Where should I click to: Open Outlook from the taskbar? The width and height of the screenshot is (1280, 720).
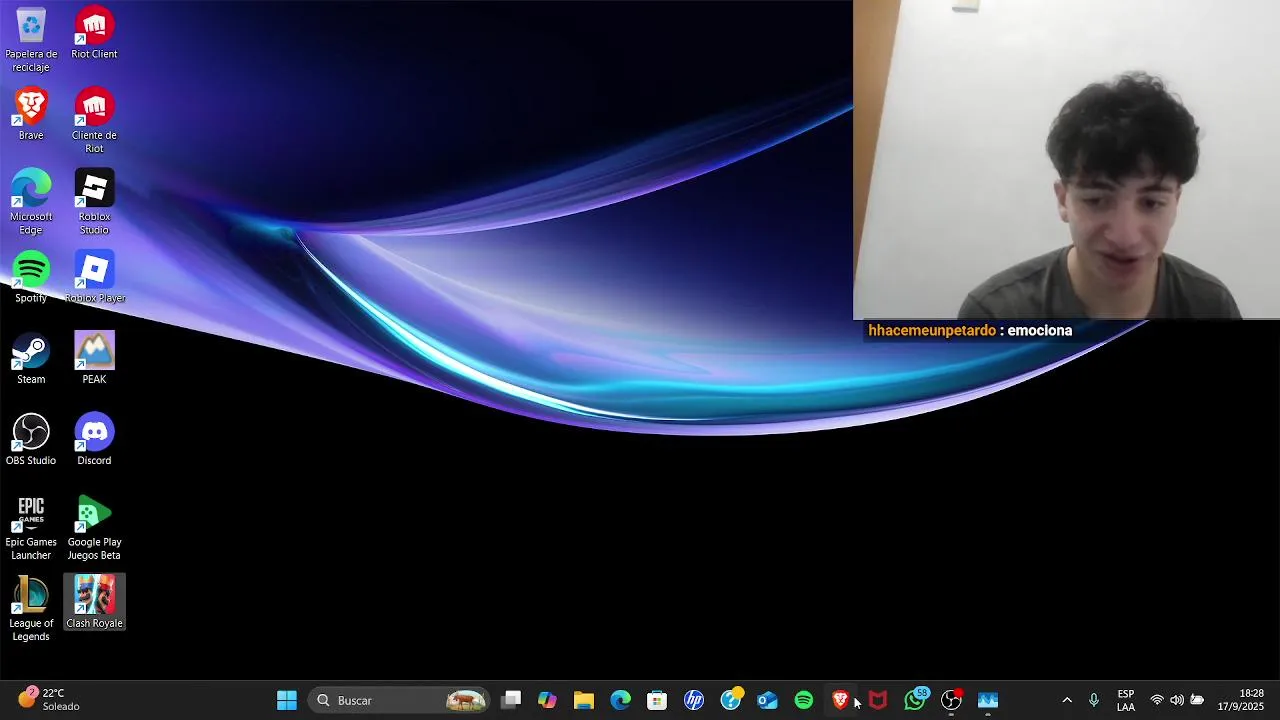[x=767, y=700]
